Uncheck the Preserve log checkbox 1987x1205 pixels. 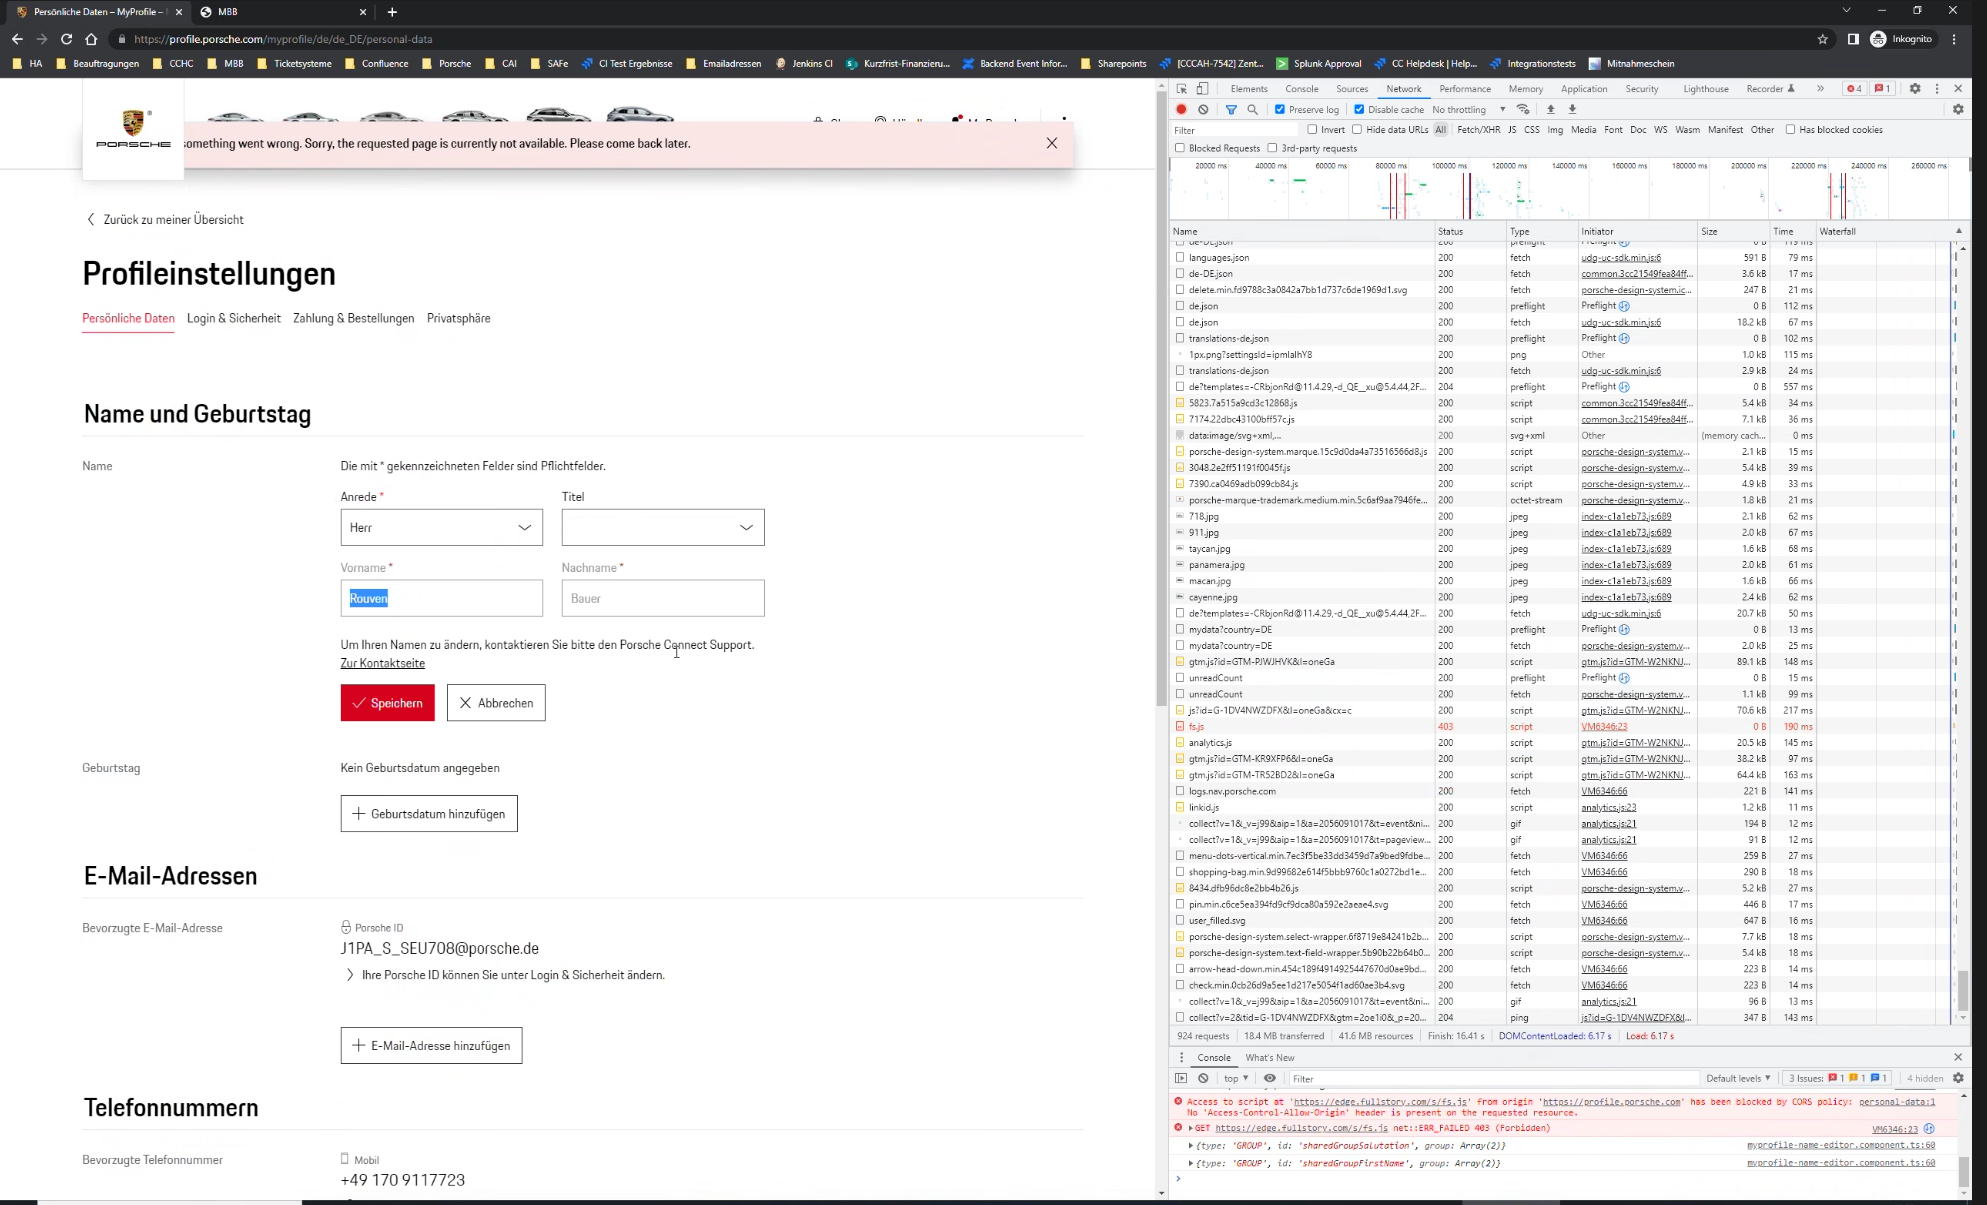pyautogui.click(x=1280, y=109)
